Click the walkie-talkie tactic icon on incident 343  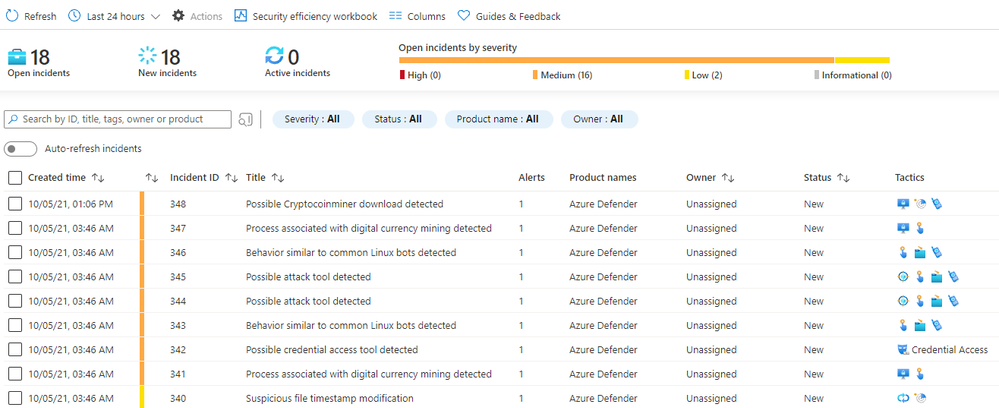936,325
